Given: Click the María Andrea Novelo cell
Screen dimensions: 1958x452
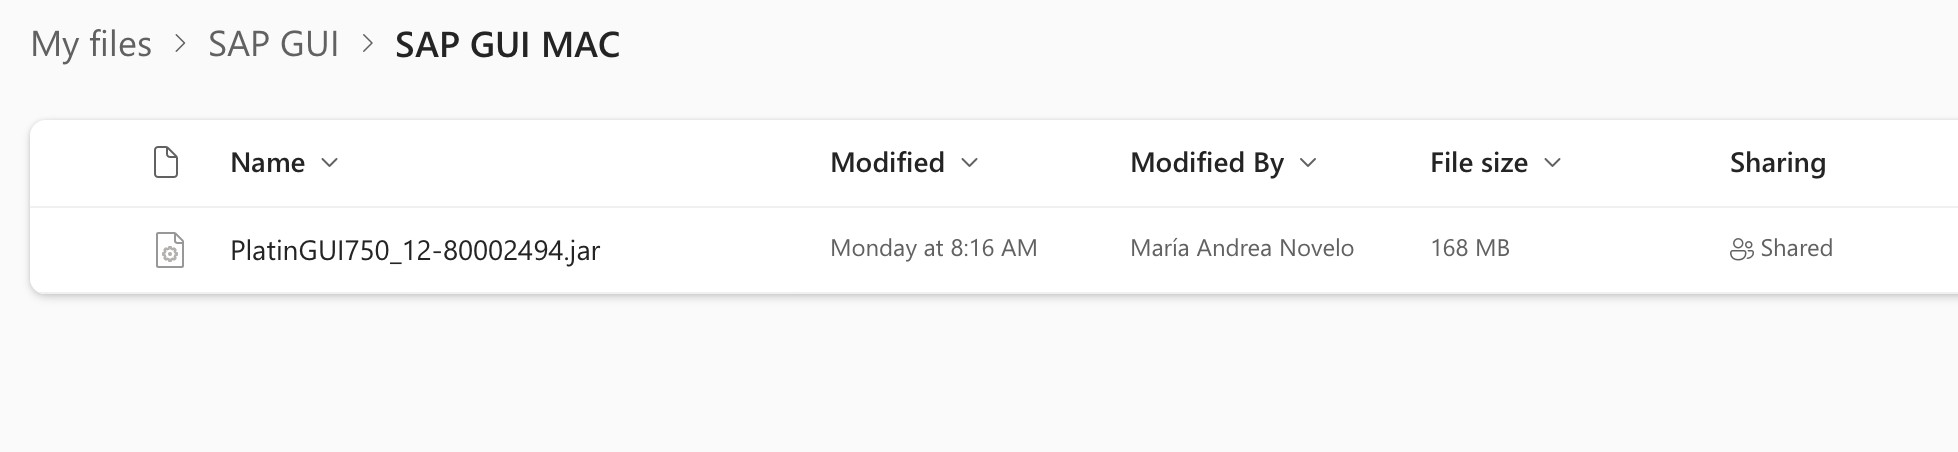Looking at the screenshot, I should tap(1242, 248).
